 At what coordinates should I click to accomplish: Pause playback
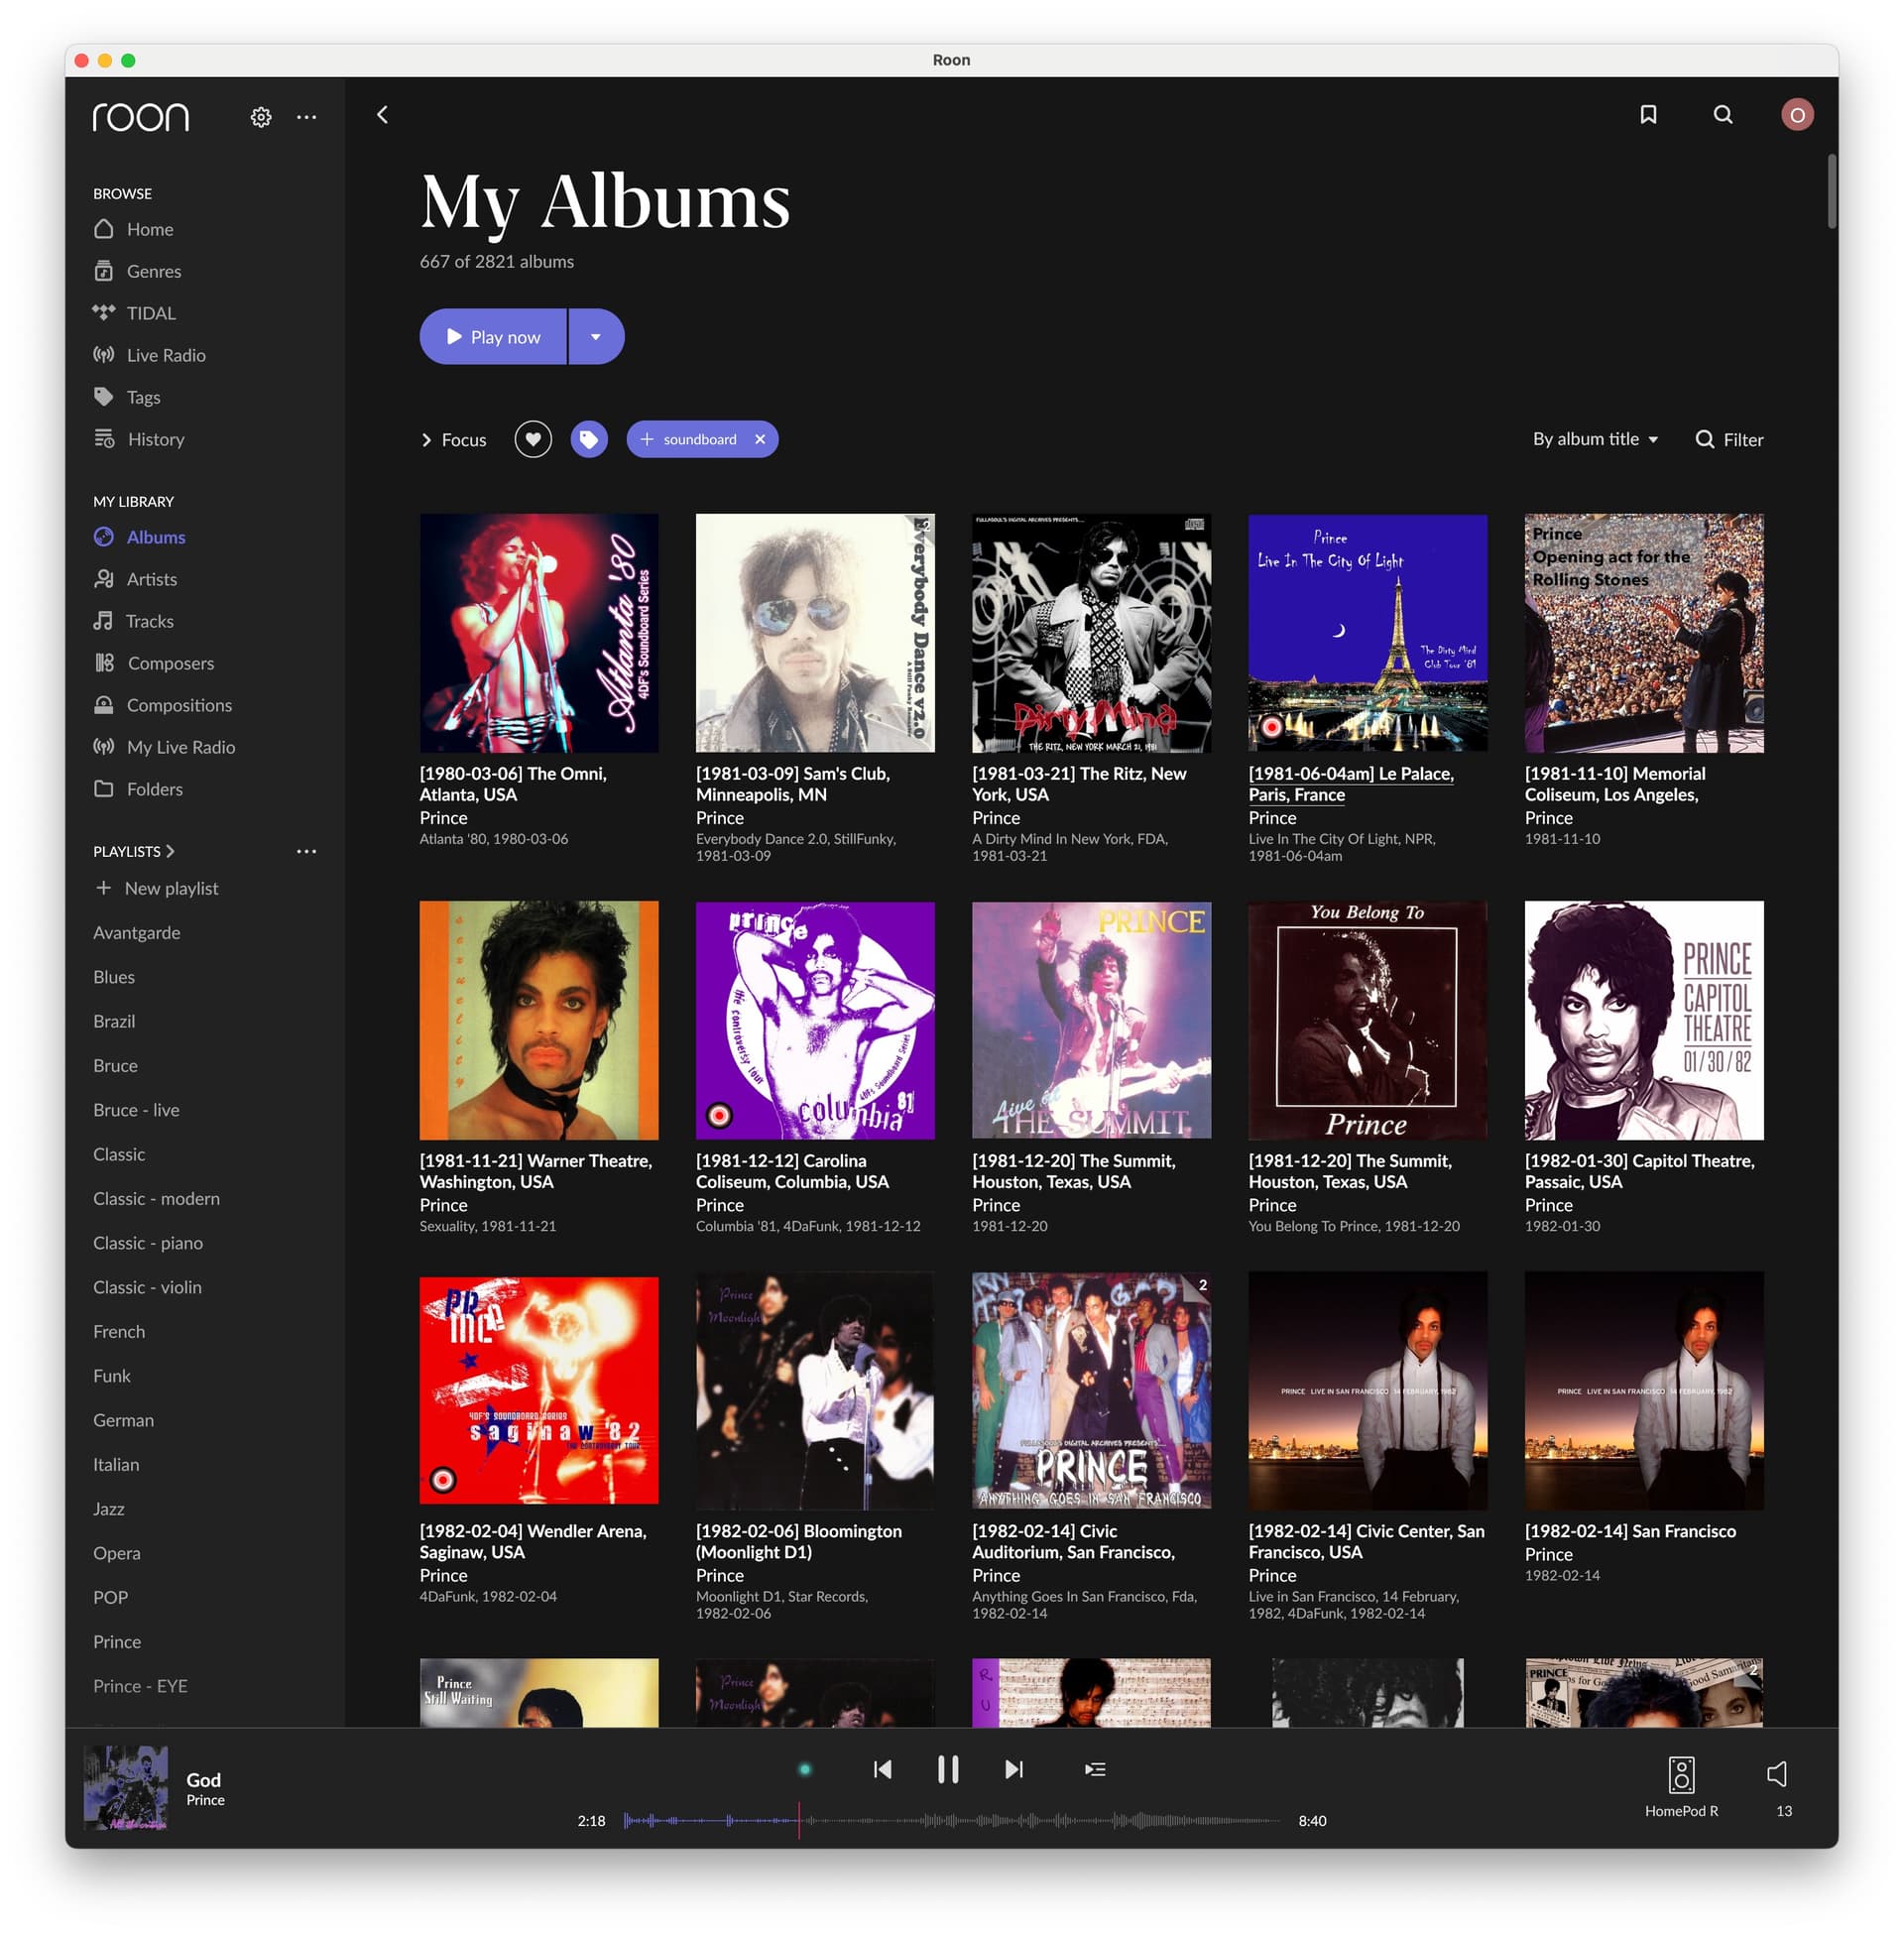pos(948,1769)
